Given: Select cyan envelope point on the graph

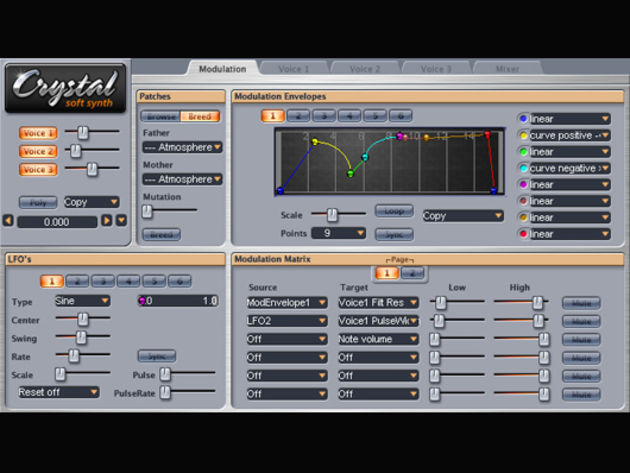Looking at the screenshot, I should tap(364, 157).
